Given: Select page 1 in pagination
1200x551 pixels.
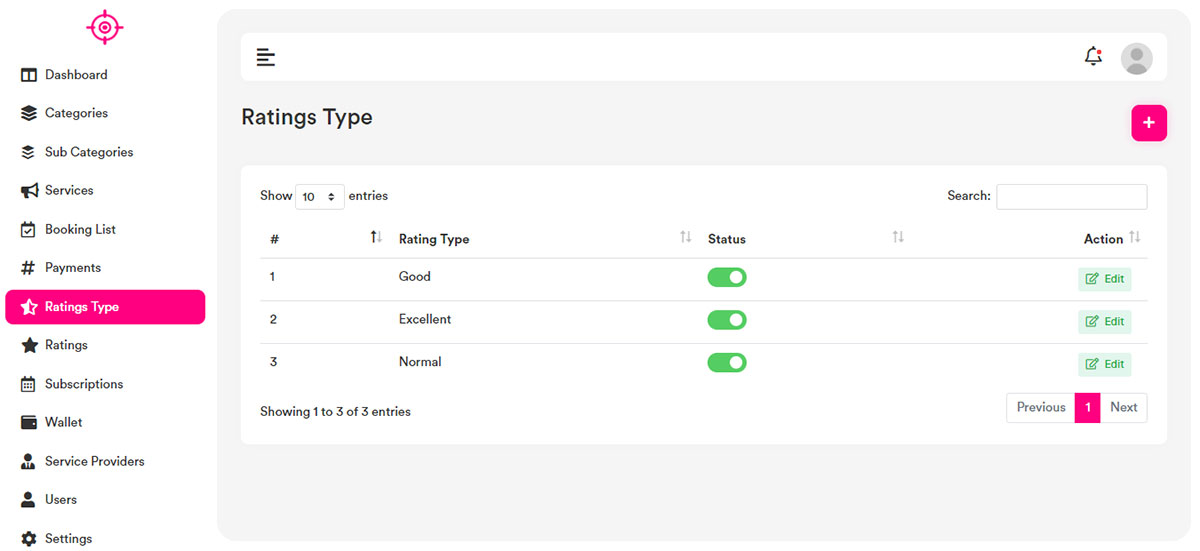Looking at the screenshot, I should (x=1087, y=407).
